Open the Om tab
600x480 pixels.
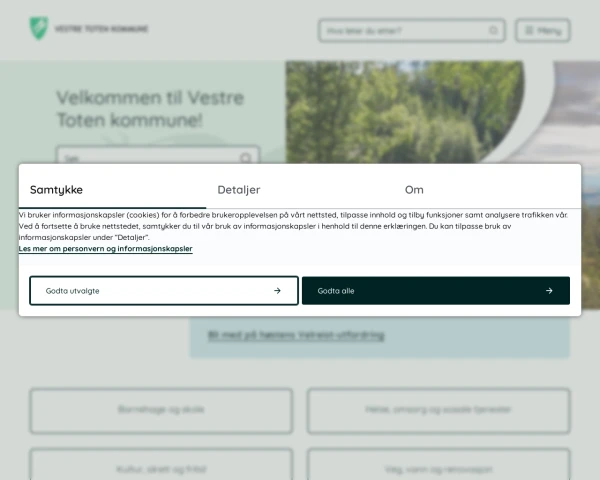[x=487, y=190]
